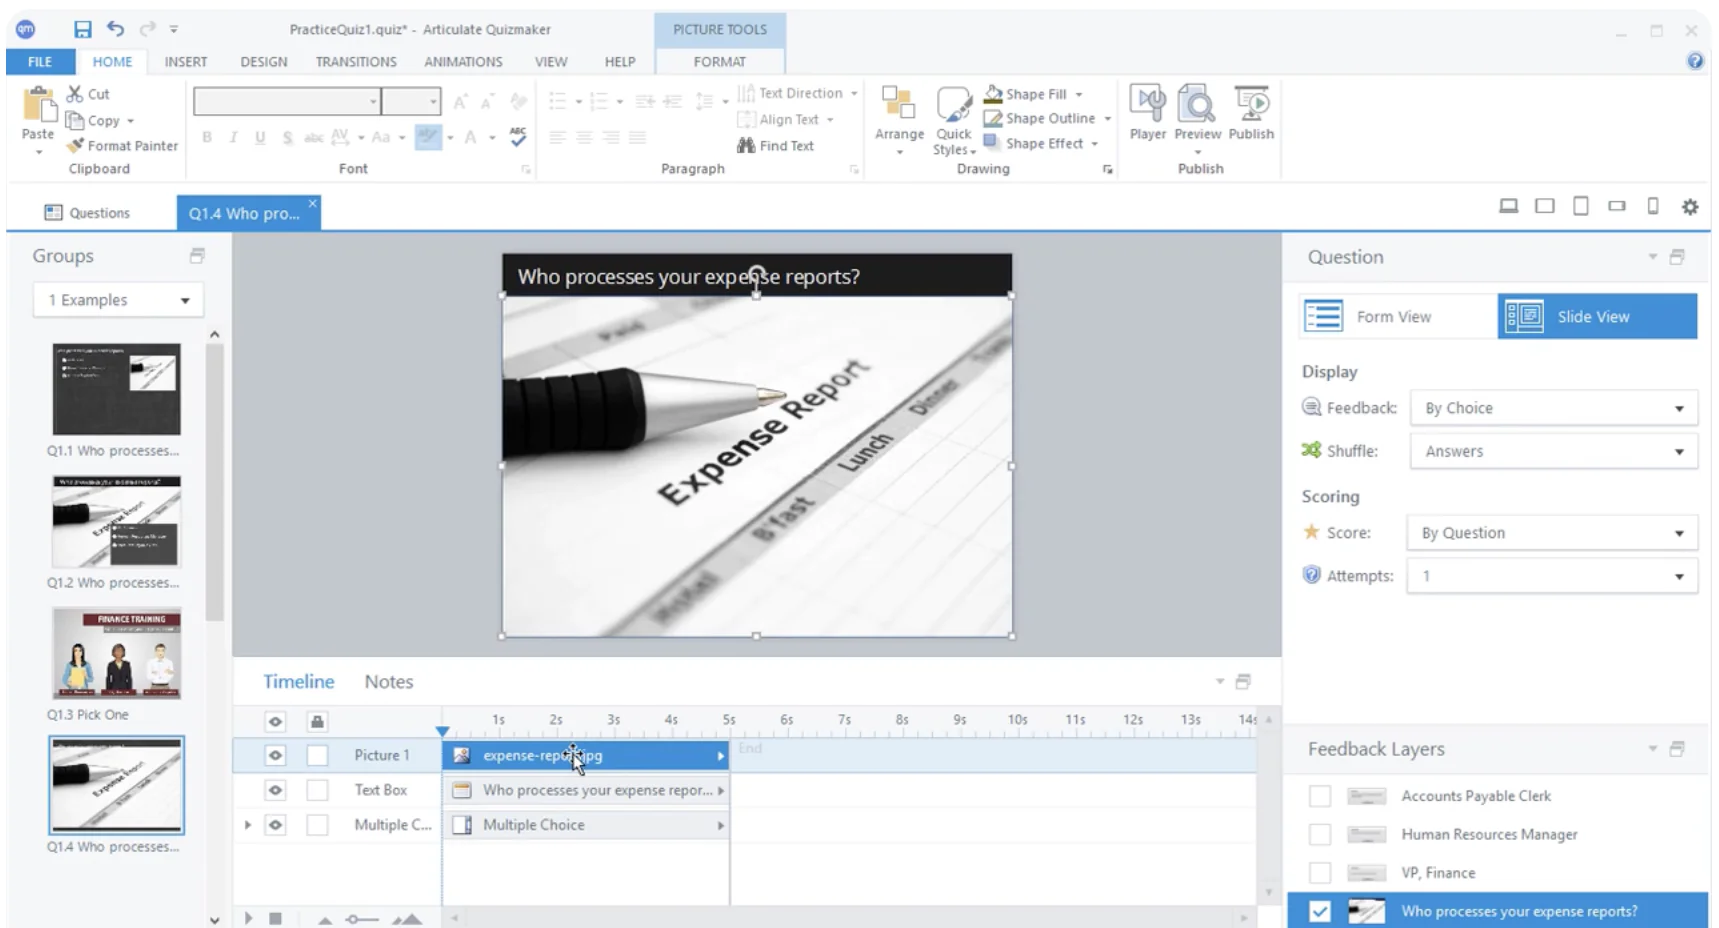The image size is (1719, 928).
Task: Switch to the Notes tab
Action: click(389, 681)
